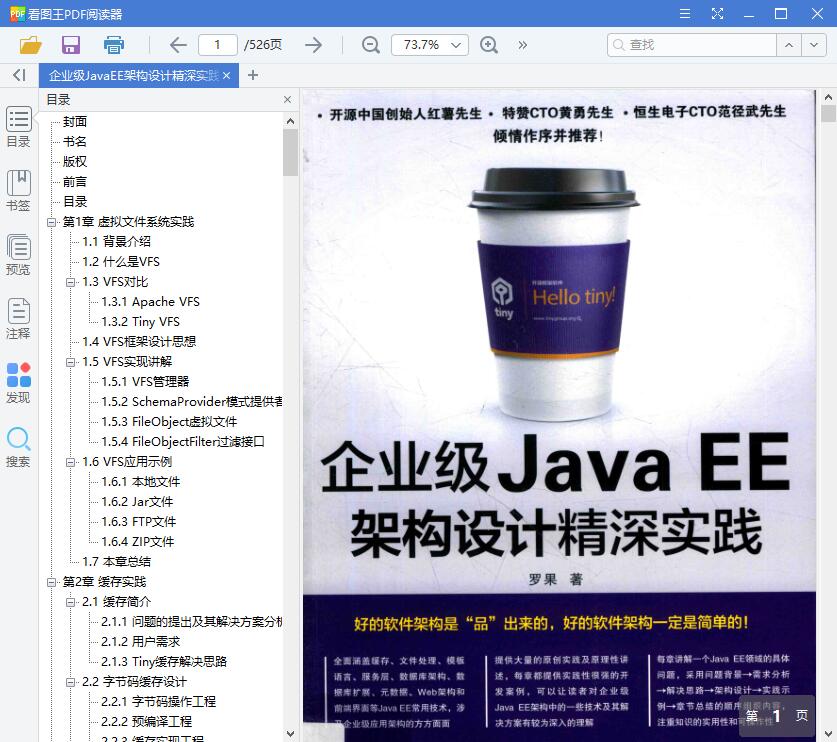
Task: Jump to 1.7 本章总结
Action: [116, 562]
